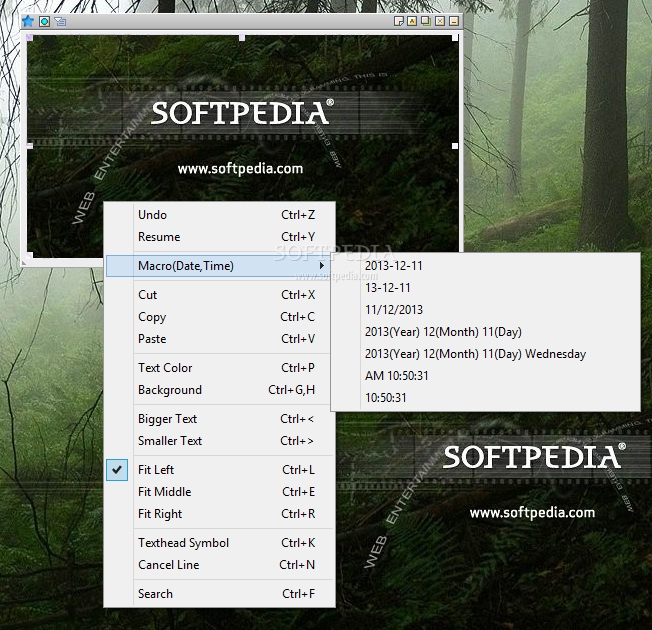Click the top-center resize handle of the image
Image resolution: width=652 pixels, height=630 pixels.
click(x=242, y=38)
